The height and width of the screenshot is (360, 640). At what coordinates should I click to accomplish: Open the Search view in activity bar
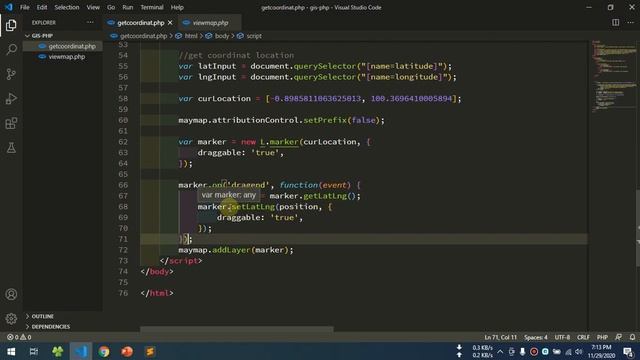point(11,50)
